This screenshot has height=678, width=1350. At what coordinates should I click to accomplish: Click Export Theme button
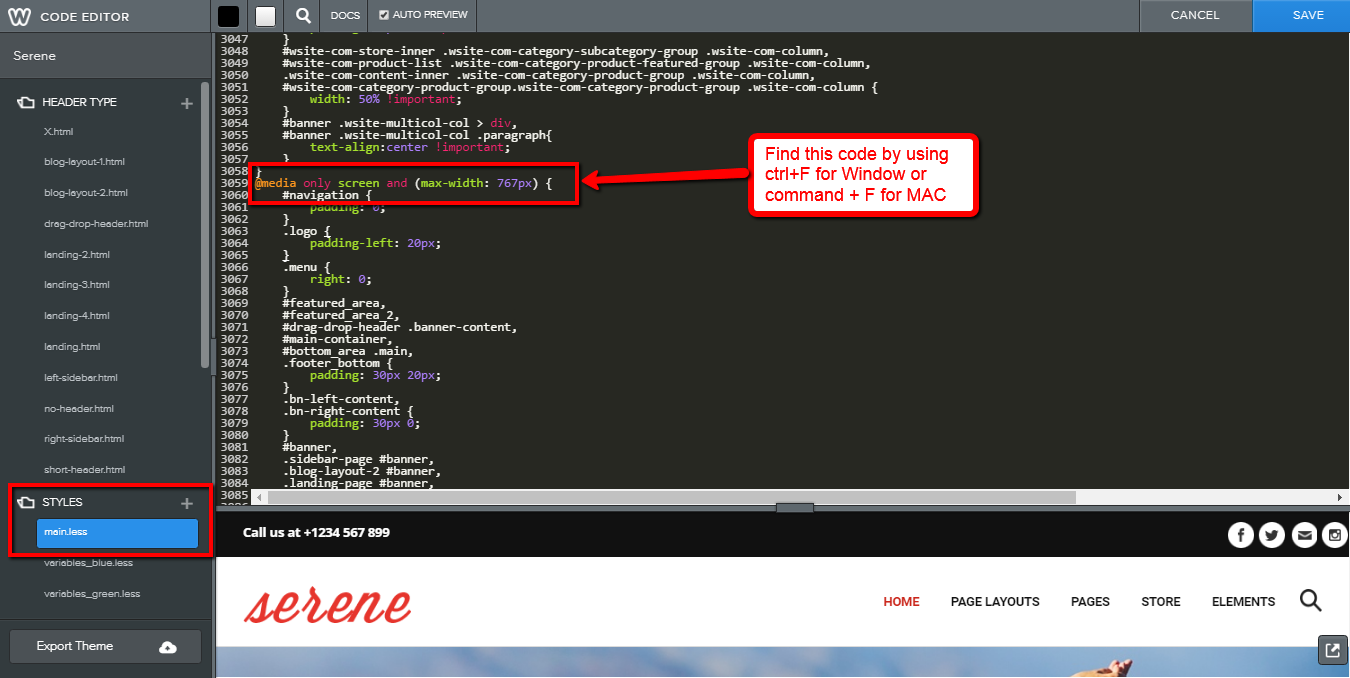pyautogui.click(x=105, y=646)
